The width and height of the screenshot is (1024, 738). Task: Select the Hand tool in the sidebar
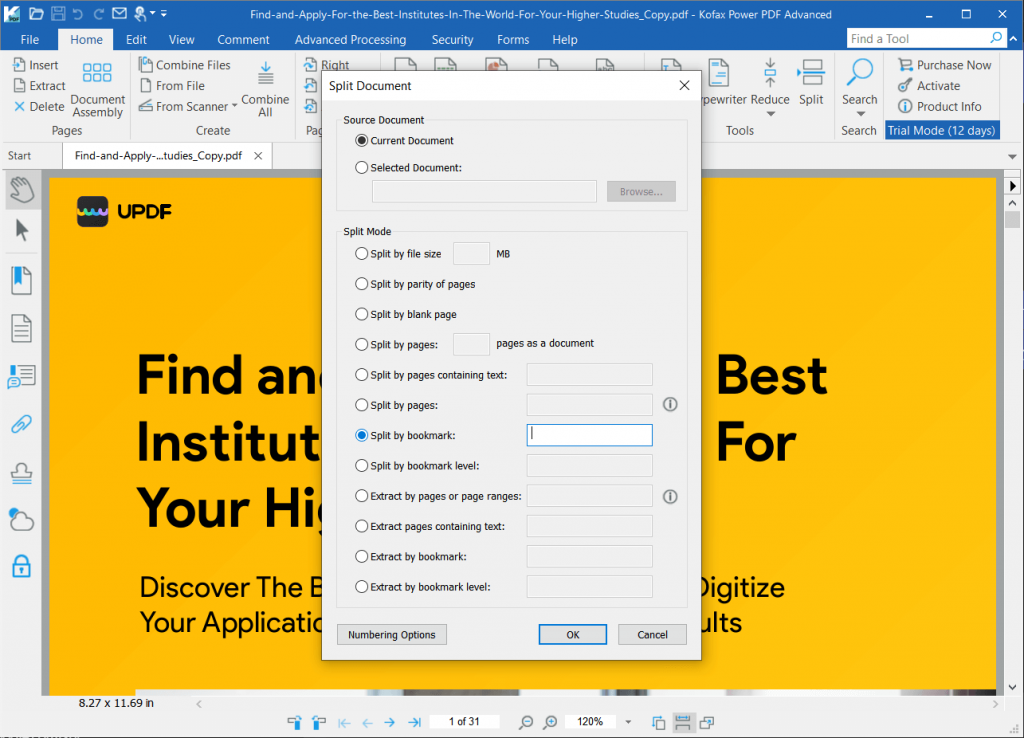click(20, 186)
